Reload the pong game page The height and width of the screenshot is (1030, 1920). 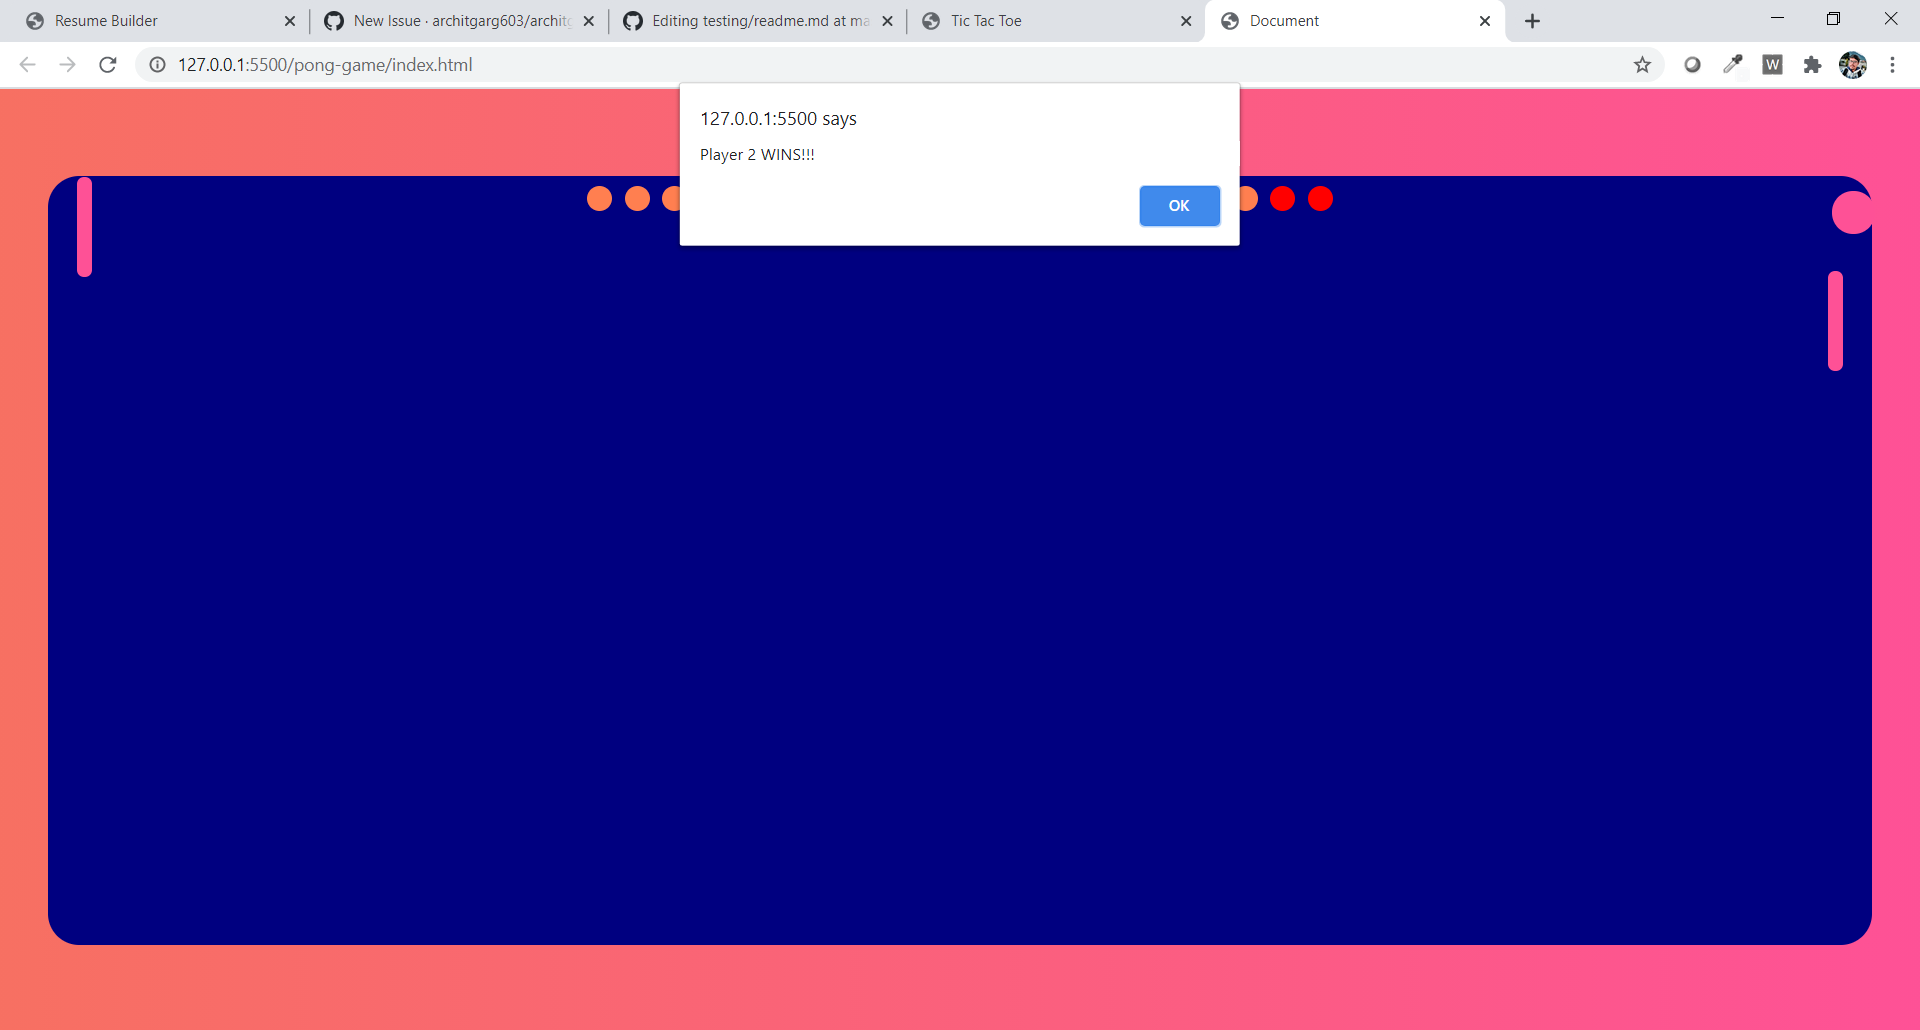[107, 64]
